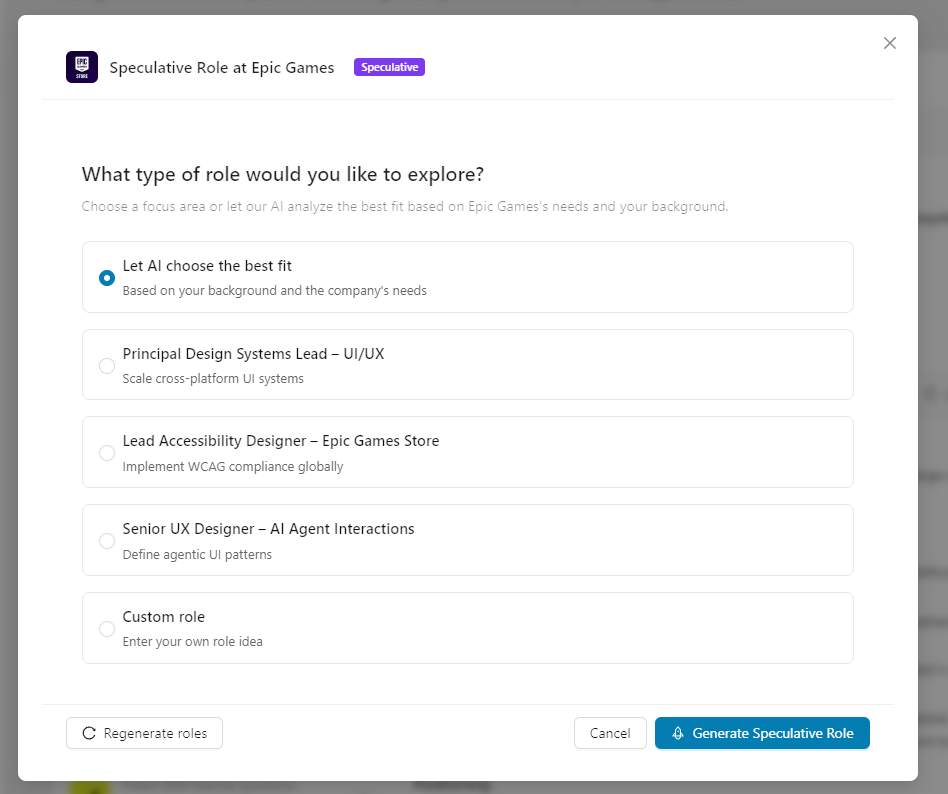This screenshot has height=794, width=948.
Task: Select Lead Accessibility Designer radio option
Action: (107, 453)
